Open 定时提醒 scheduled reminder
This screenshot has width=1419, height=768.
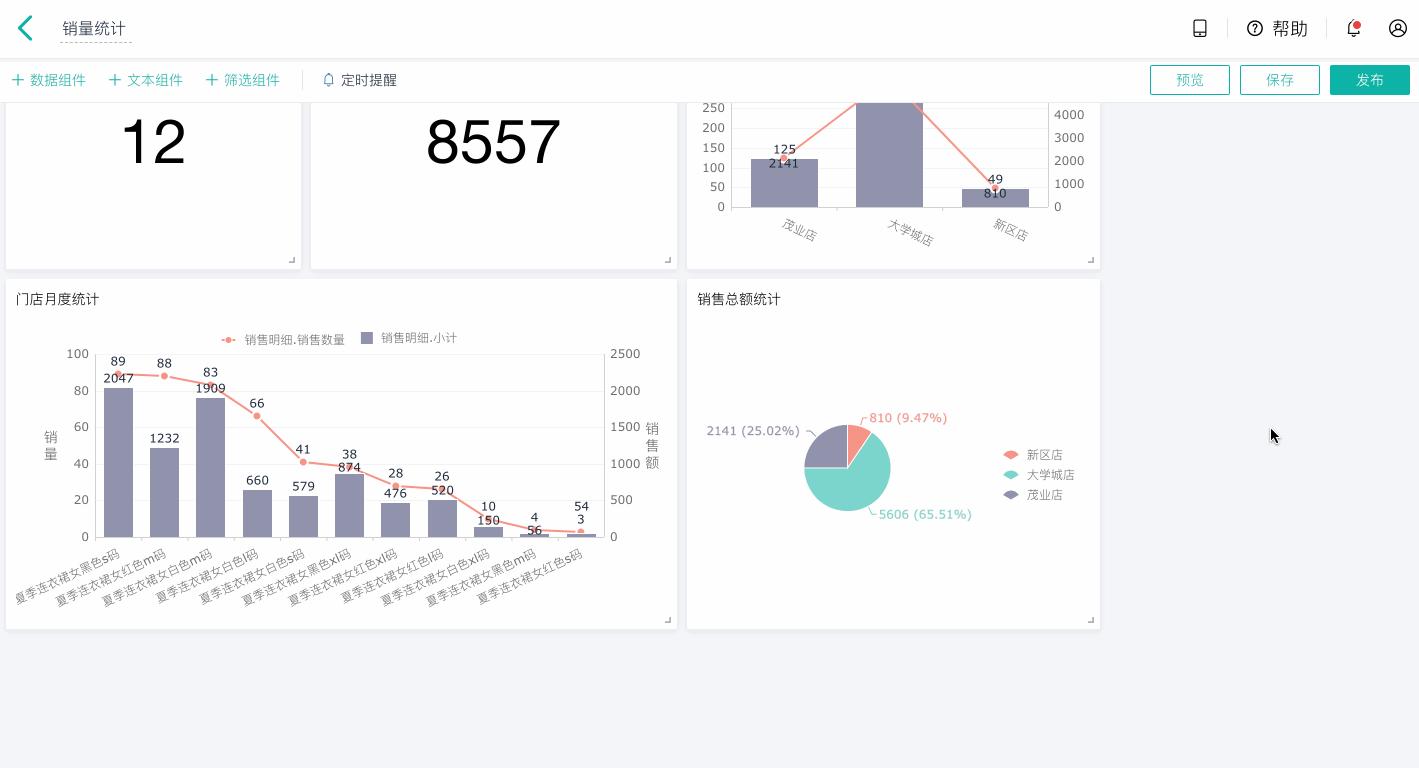click(359, 80)
